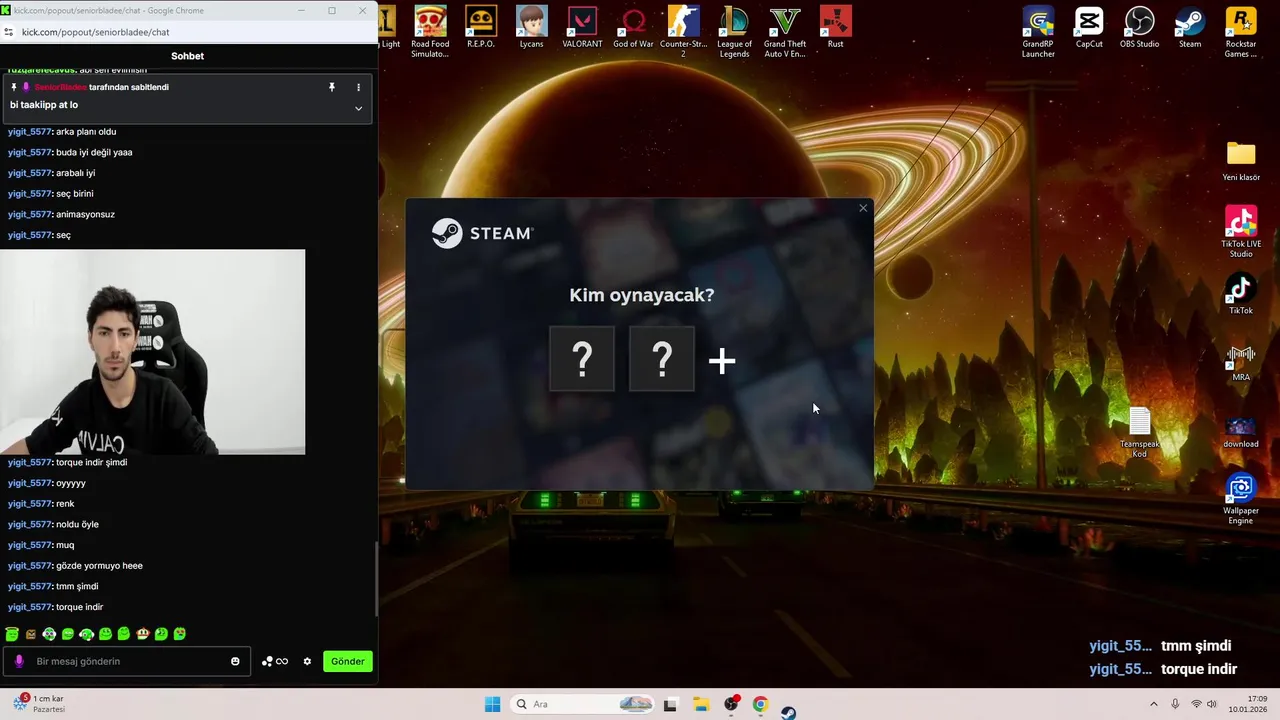Open the Rust game shortcut
Image resolution: width=1280 pixels, height=720 pixels.
tap(835, 28)
